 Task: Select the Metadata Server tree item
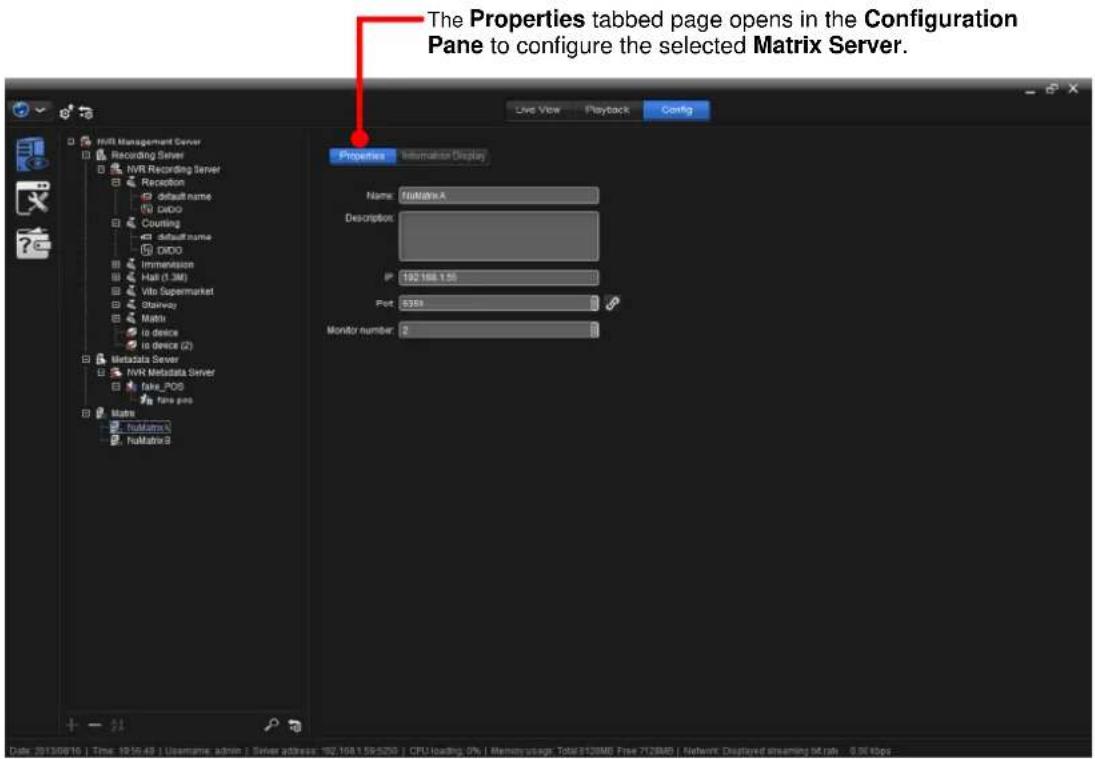point(145,359)
